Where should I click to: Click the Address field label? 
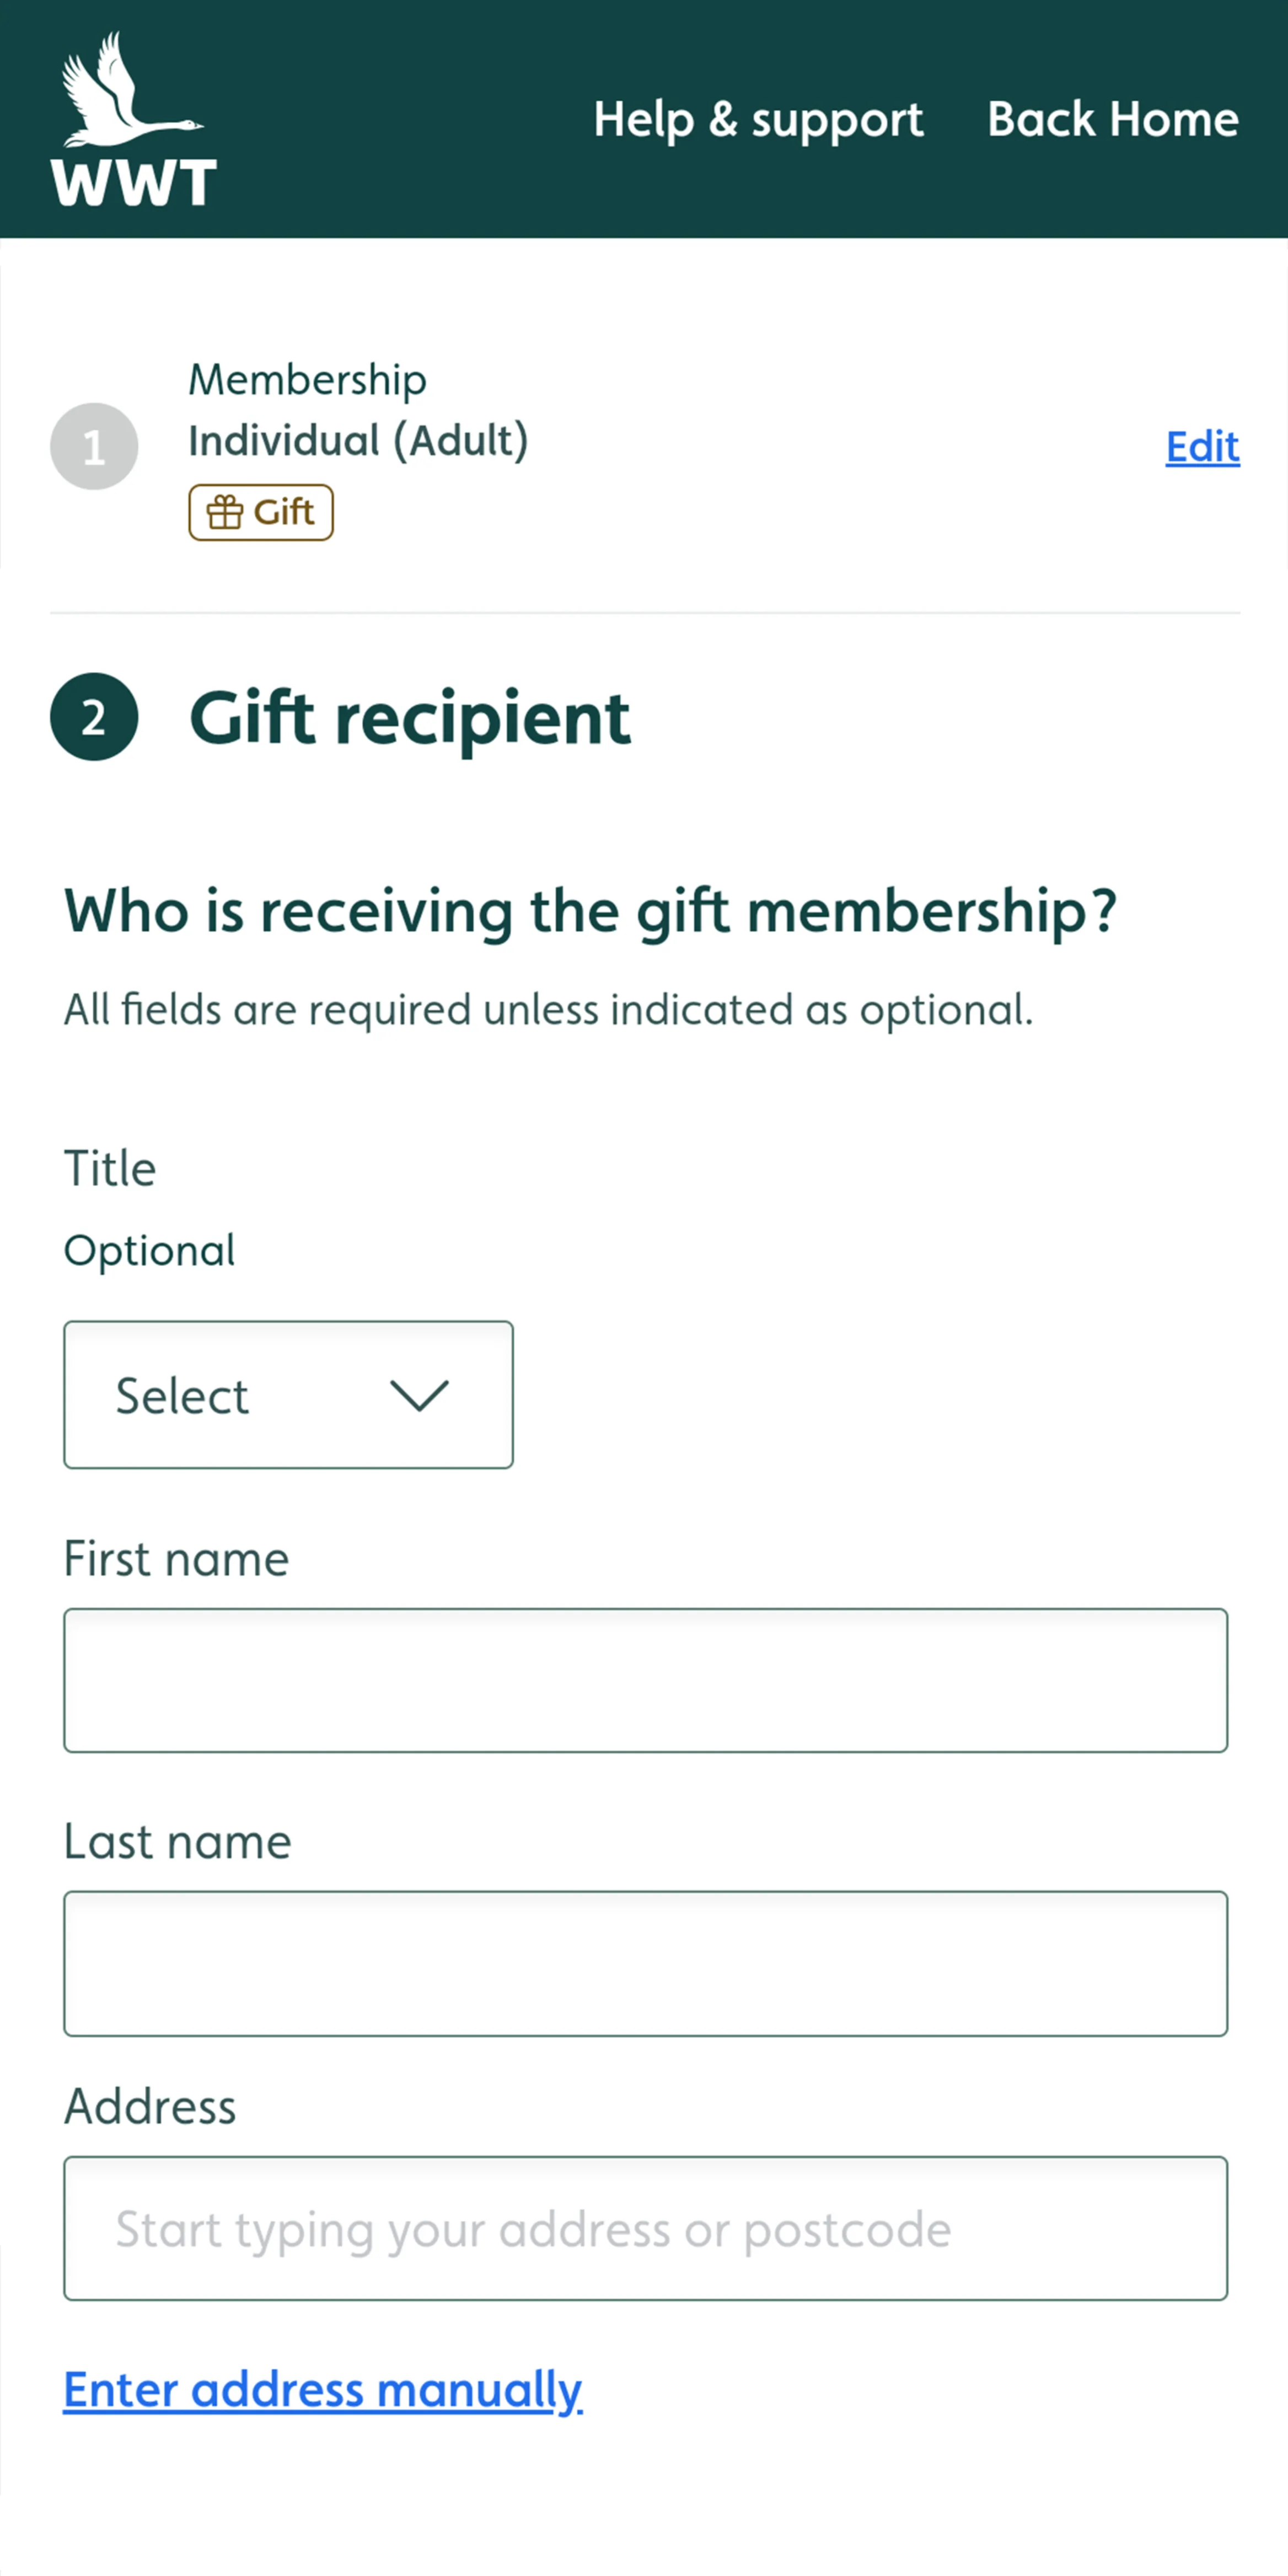pos(150,2107)
